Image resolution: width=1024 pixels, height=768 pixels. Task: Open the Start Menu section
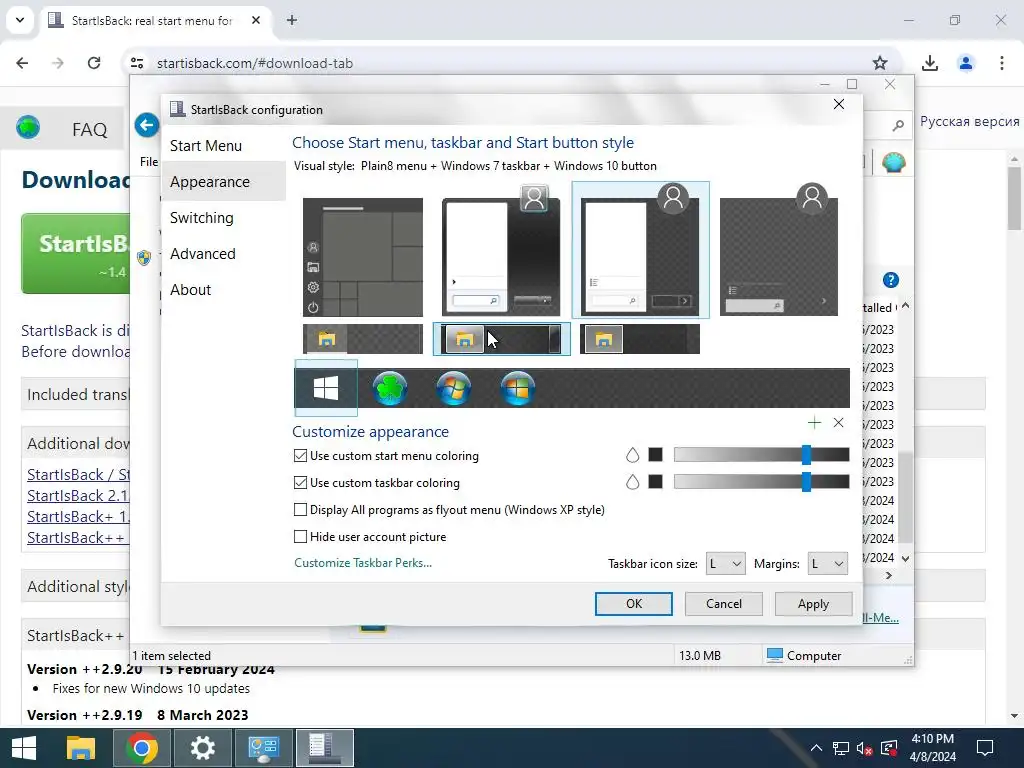coord(206,146)
